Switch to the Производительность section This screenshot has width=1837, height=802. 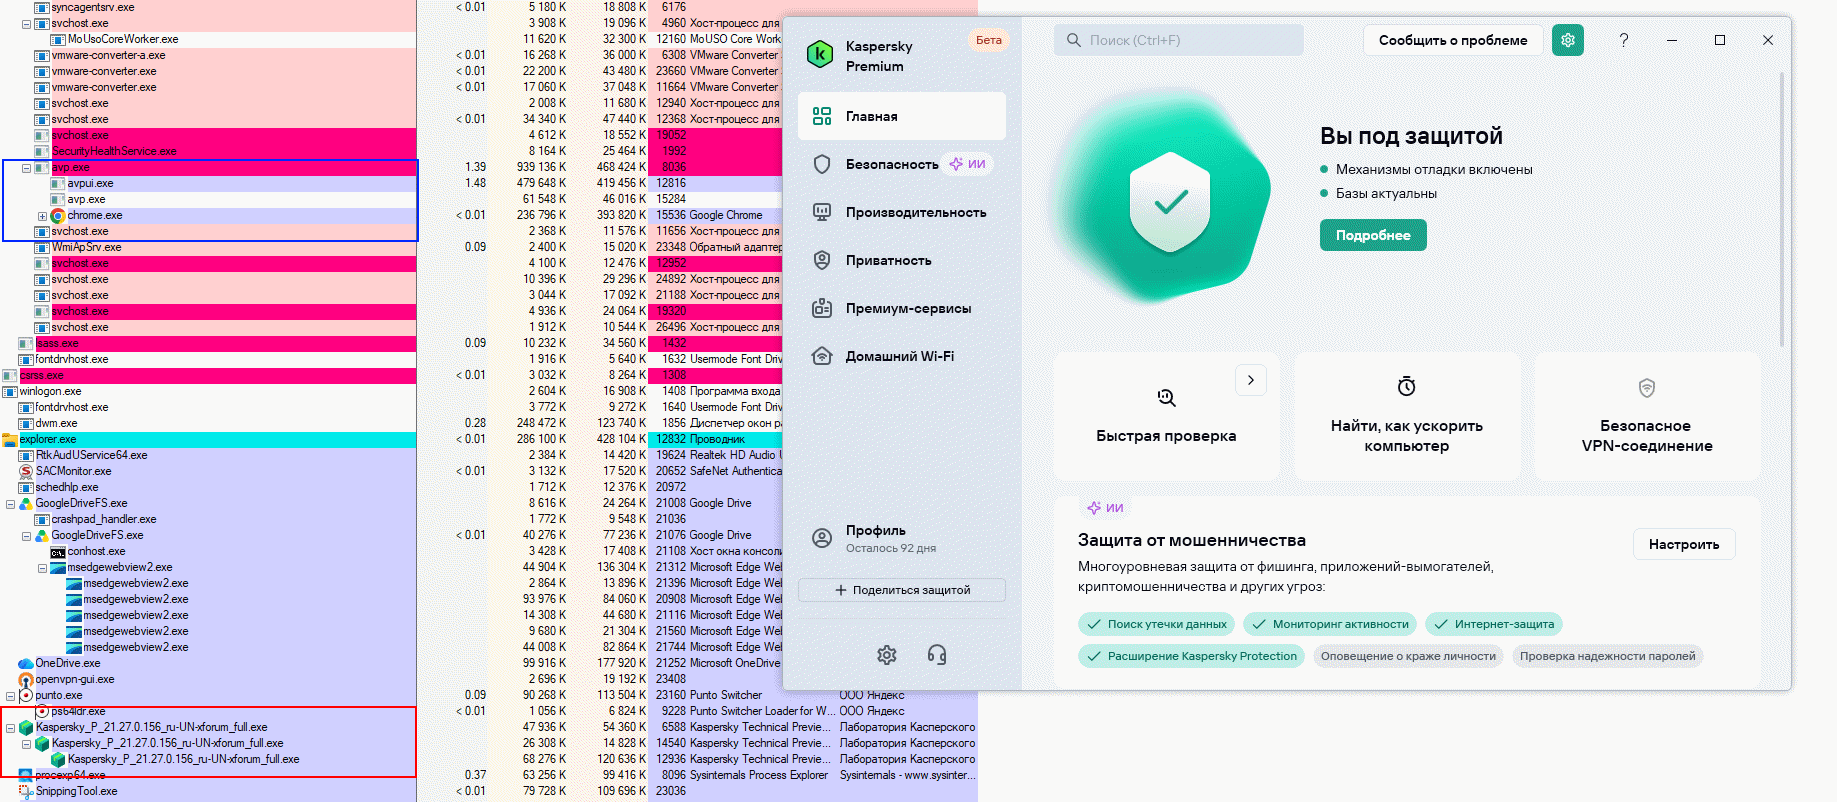point(902,212)
